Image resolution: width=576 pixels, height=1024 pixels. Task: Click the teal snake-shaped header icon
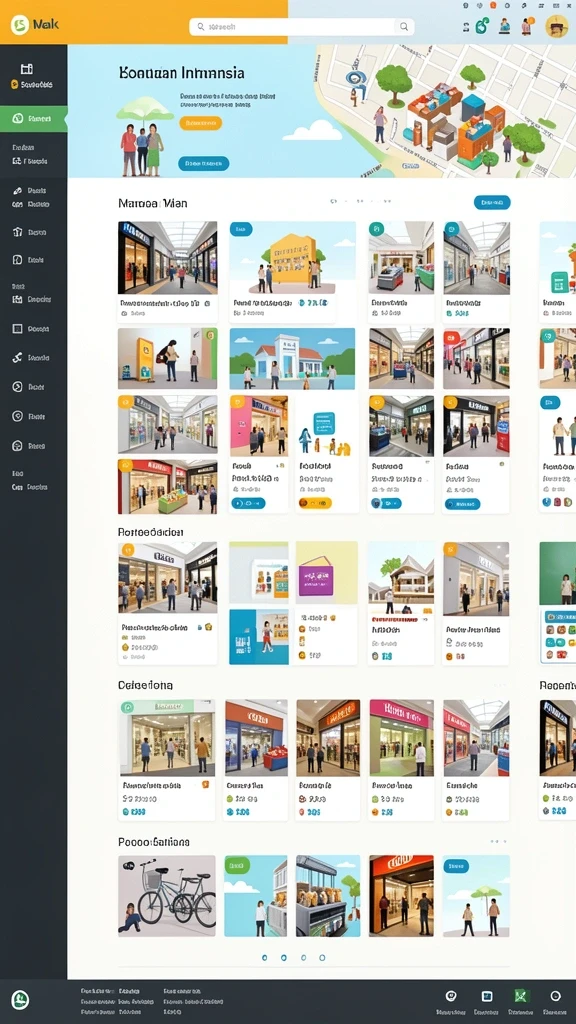click(483, 26)
